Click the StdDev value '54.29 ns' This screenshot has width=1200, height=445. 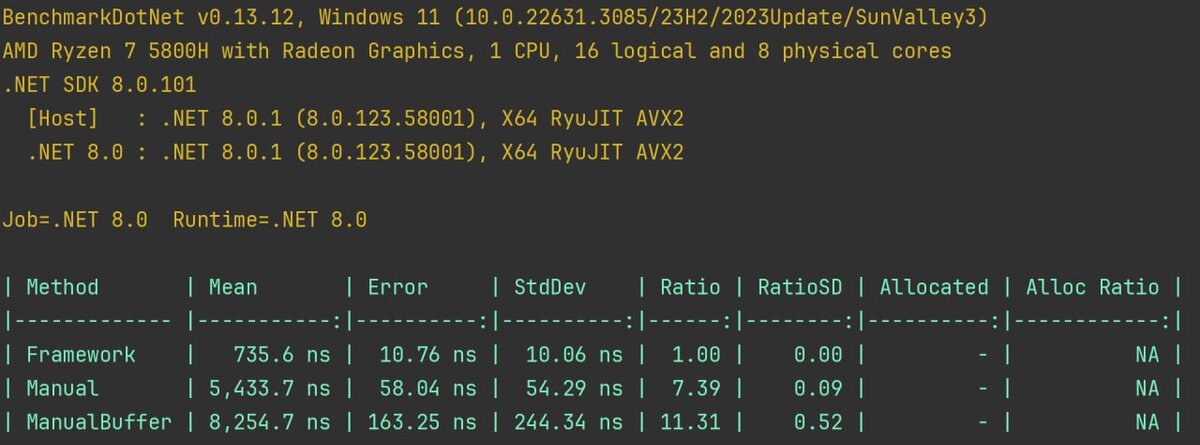click(x=573, y=388)
